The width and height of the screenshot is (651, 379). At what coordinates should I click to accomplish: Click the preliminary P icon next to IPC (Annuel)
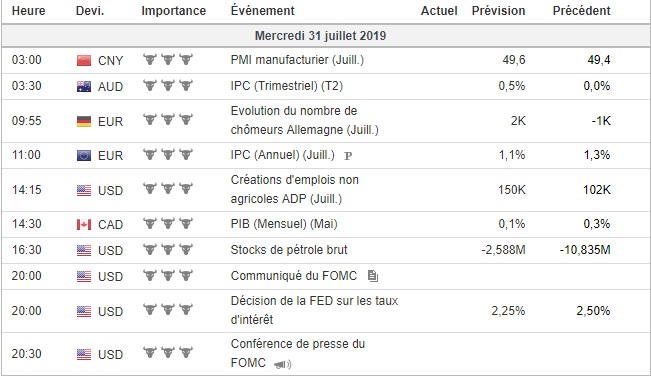348,156
